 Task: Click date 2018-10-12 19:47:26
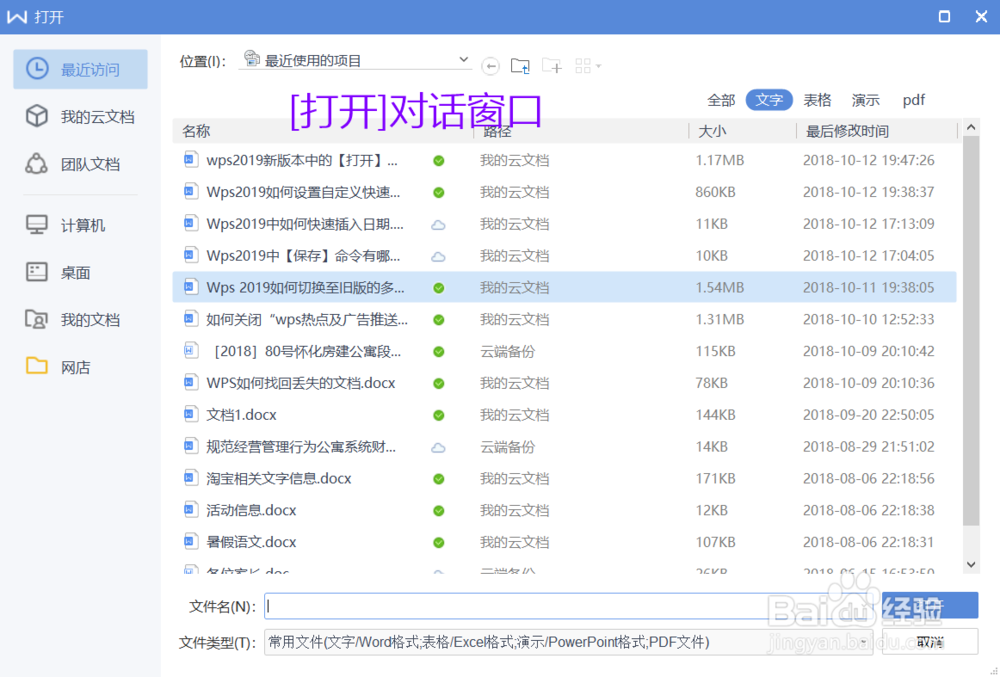[869, 160]
